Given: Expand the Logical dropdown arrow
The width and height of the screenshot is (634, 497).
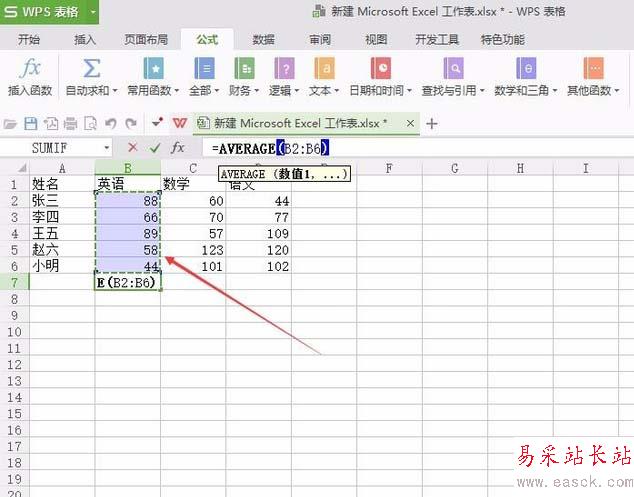Looking at the screenshot, I should point(297,91).
